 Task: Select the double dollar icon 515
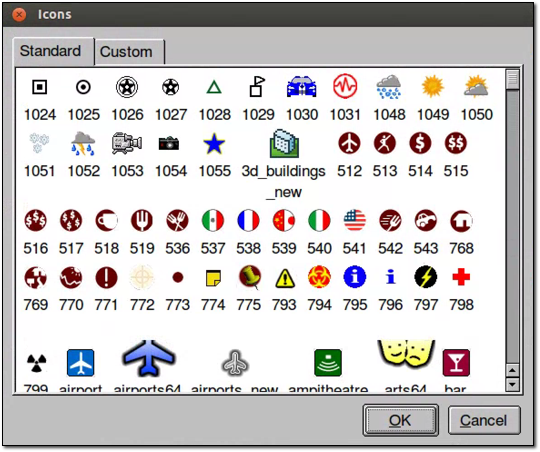456,143
